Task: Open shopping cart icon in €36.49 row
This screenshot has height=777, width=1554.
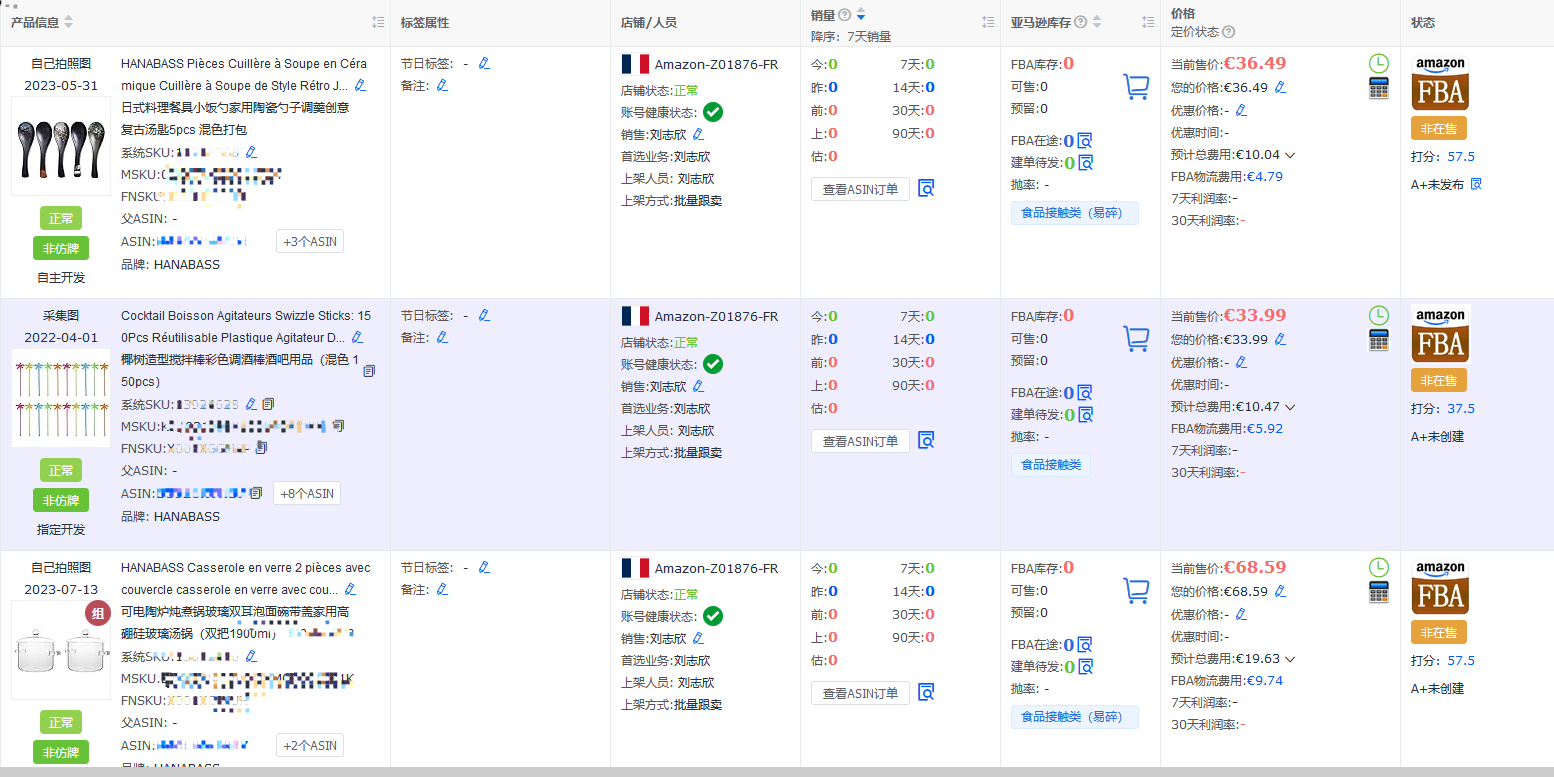Action: (x=1136, y=87)
